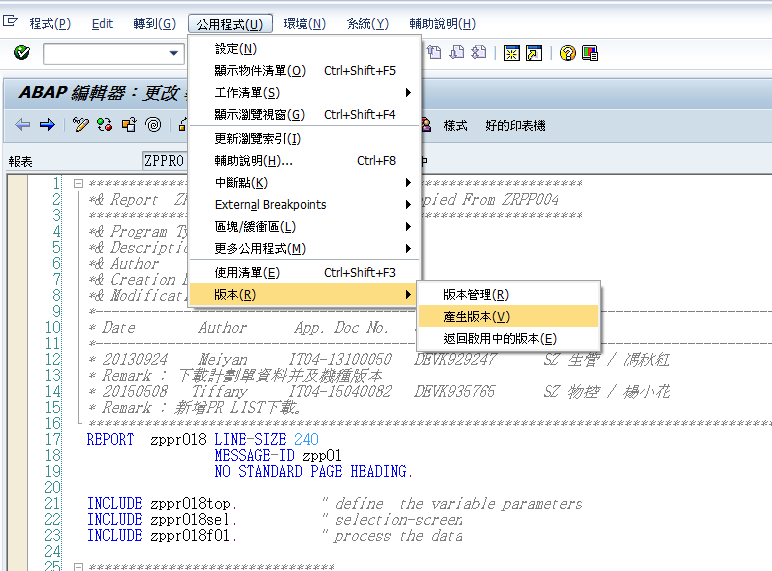Open the 系統(Y) menu

click(x=368, y=24)
